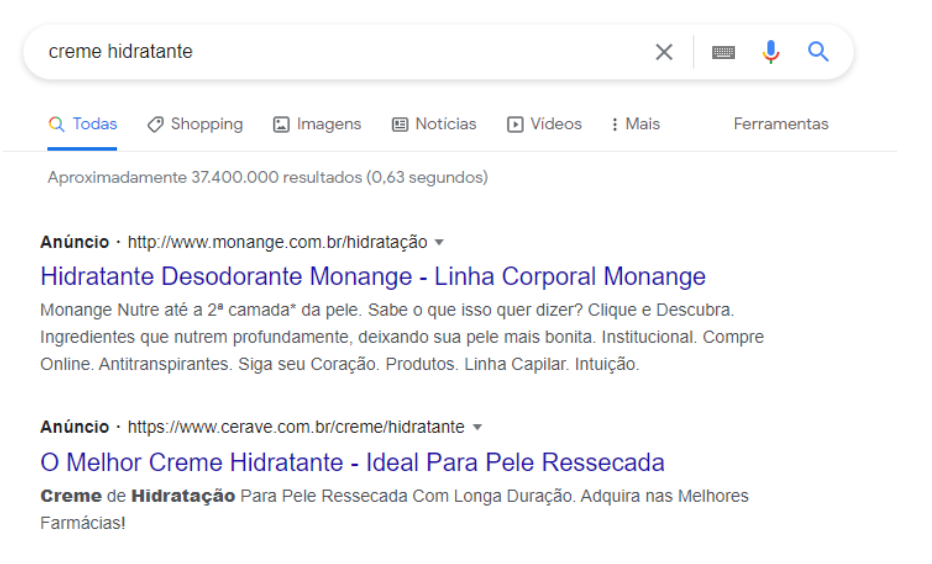This screenshot has width=932, height=564.
Task: Expand the Mais menu
Action: 636,124
